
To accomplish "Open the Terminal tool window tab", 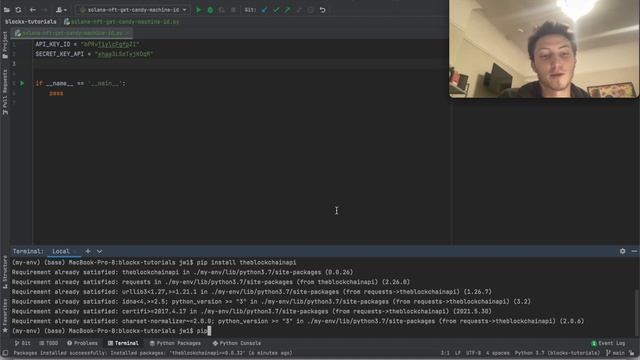I will click(x=123, y=343).
